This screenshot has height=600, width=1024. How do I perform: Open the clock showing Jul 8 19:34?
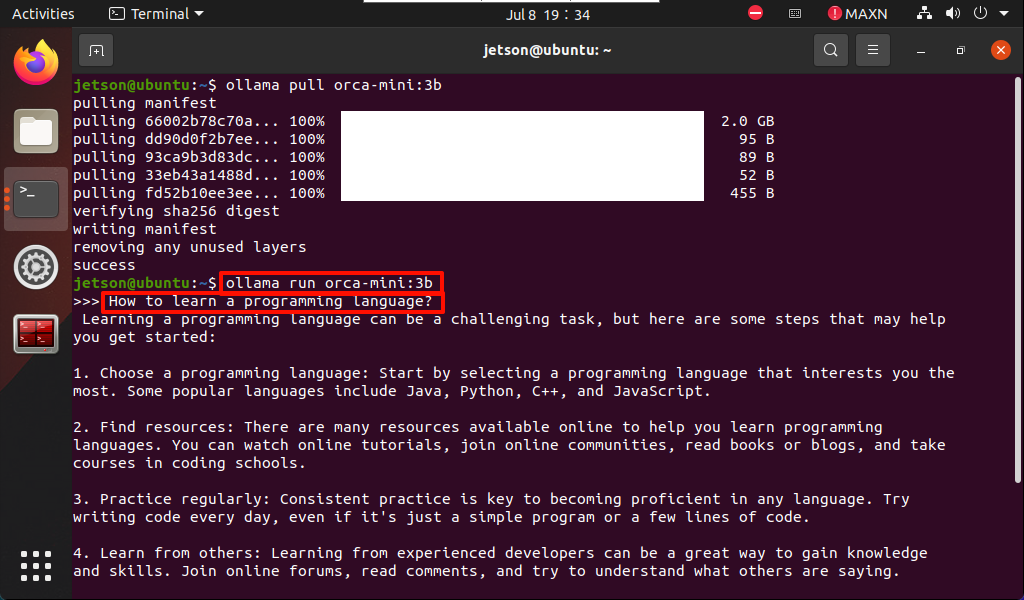pos(548,14)
